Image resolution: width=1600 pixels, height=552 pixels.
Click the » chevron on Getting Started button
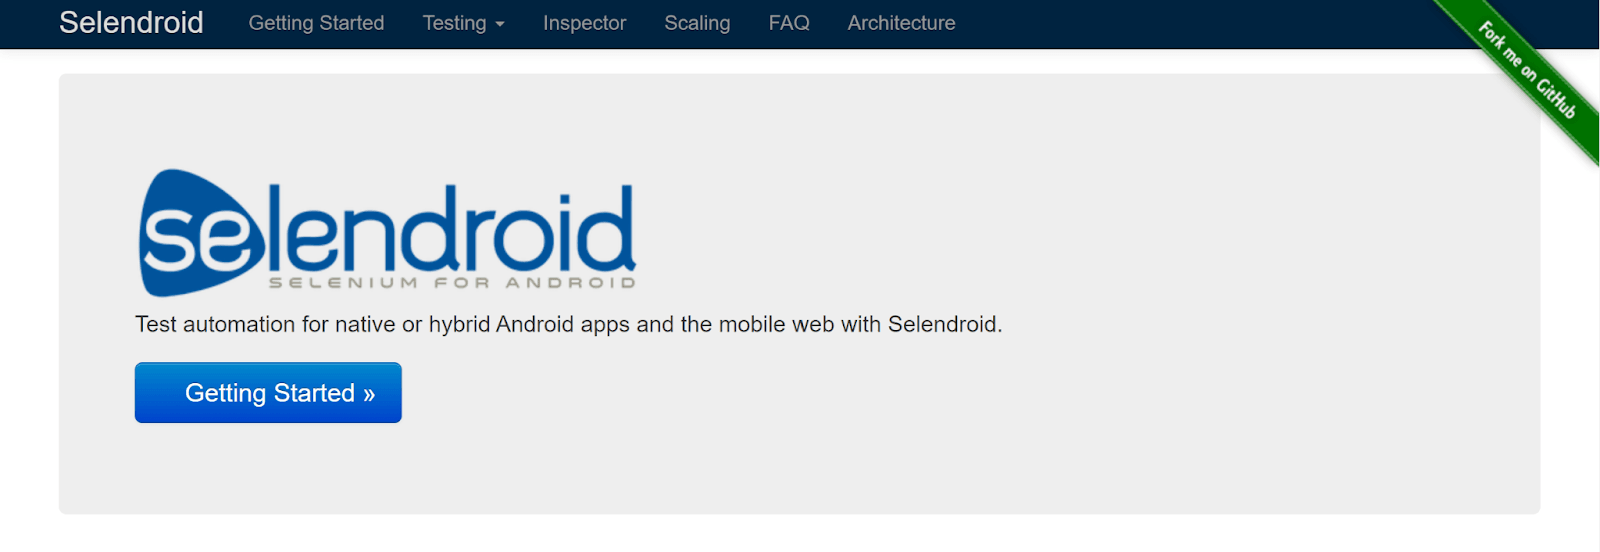[369, 394]
